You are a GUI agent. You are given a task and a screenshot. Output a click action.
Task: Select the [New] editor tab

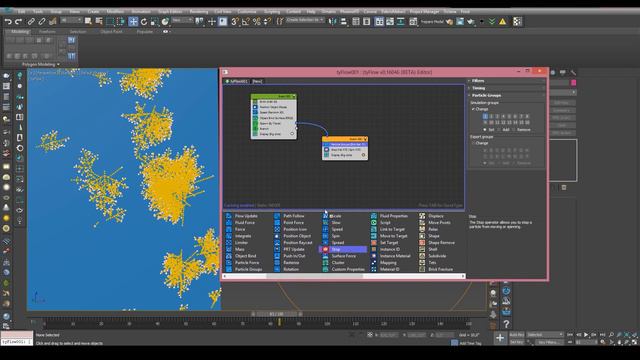pyautogui.click(x=257, y=81)
